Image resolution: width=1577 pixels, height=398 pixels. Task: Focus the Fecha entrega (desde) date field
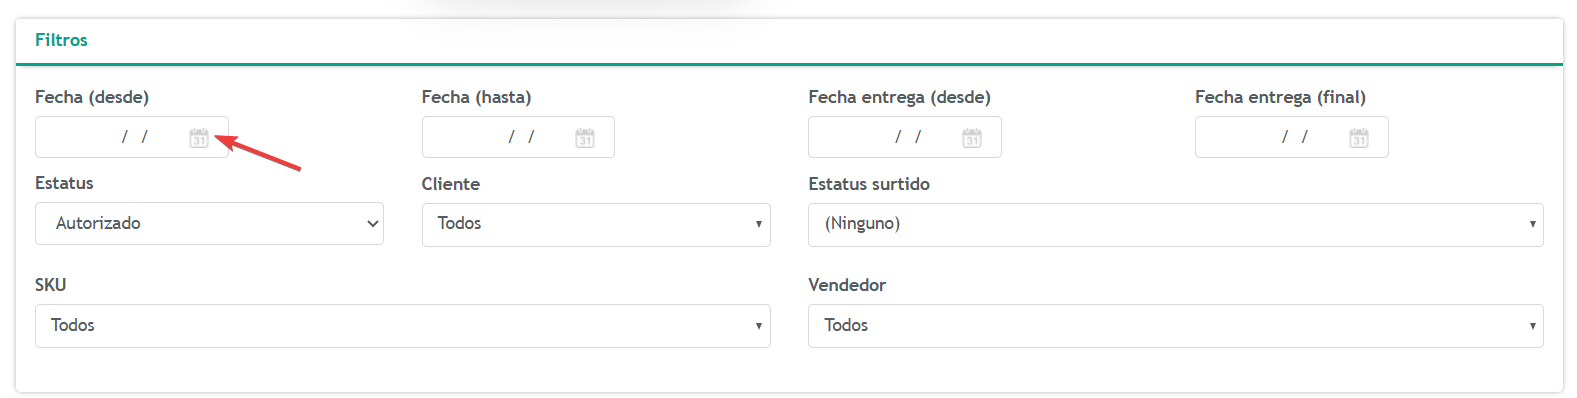click(x=905, y=137)
